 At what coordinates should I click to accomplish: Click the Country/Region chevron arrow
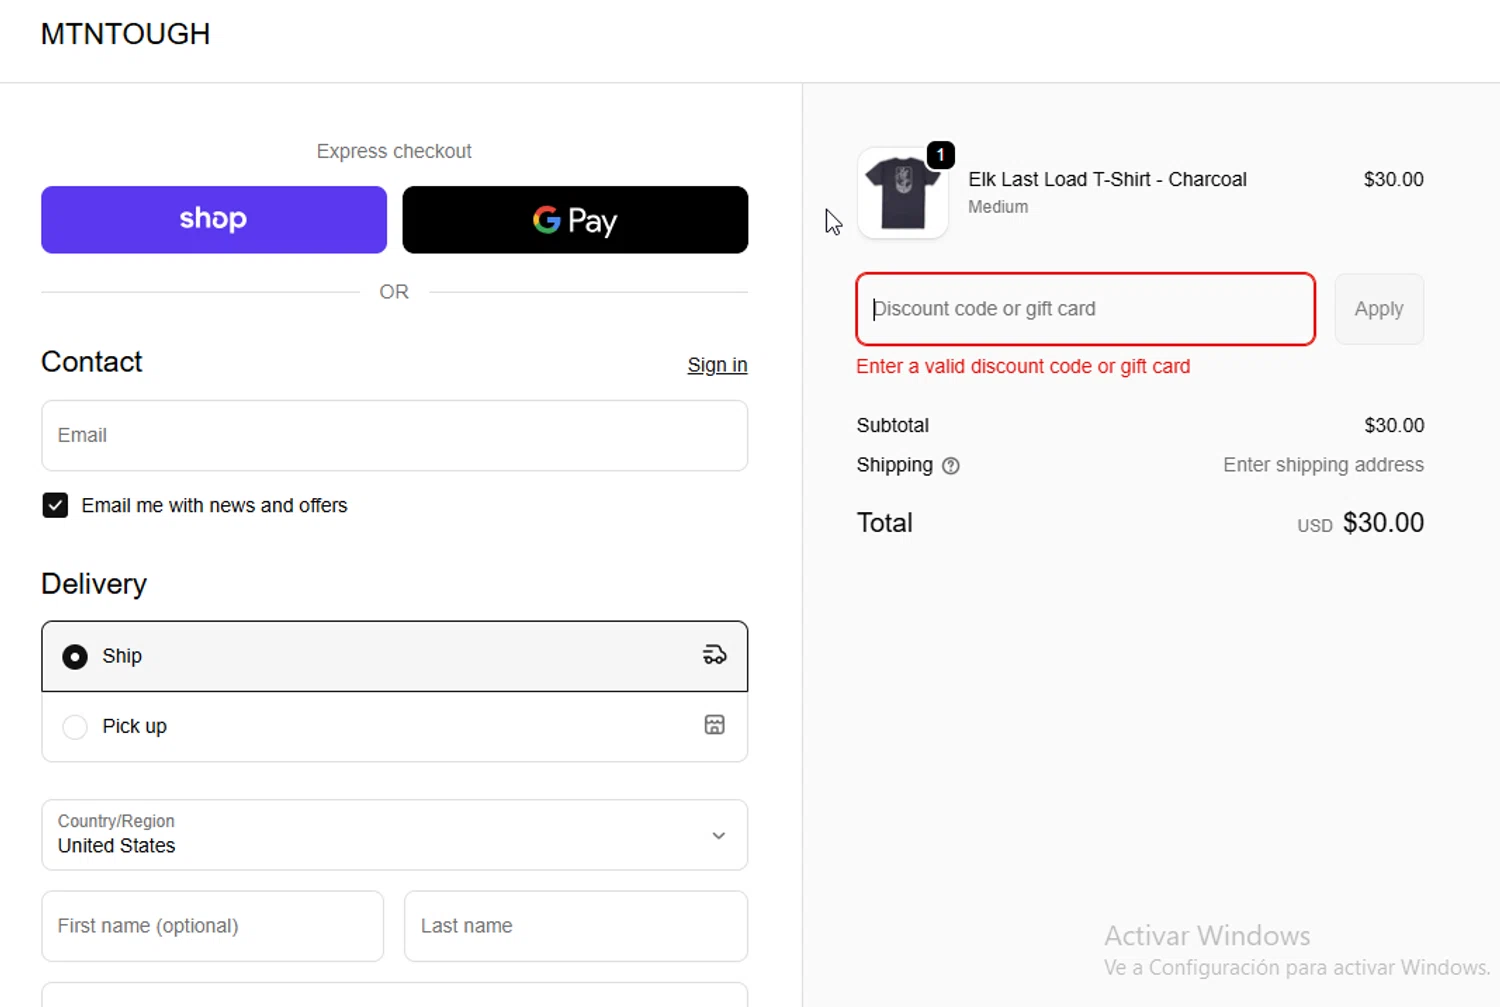[718, 835]
